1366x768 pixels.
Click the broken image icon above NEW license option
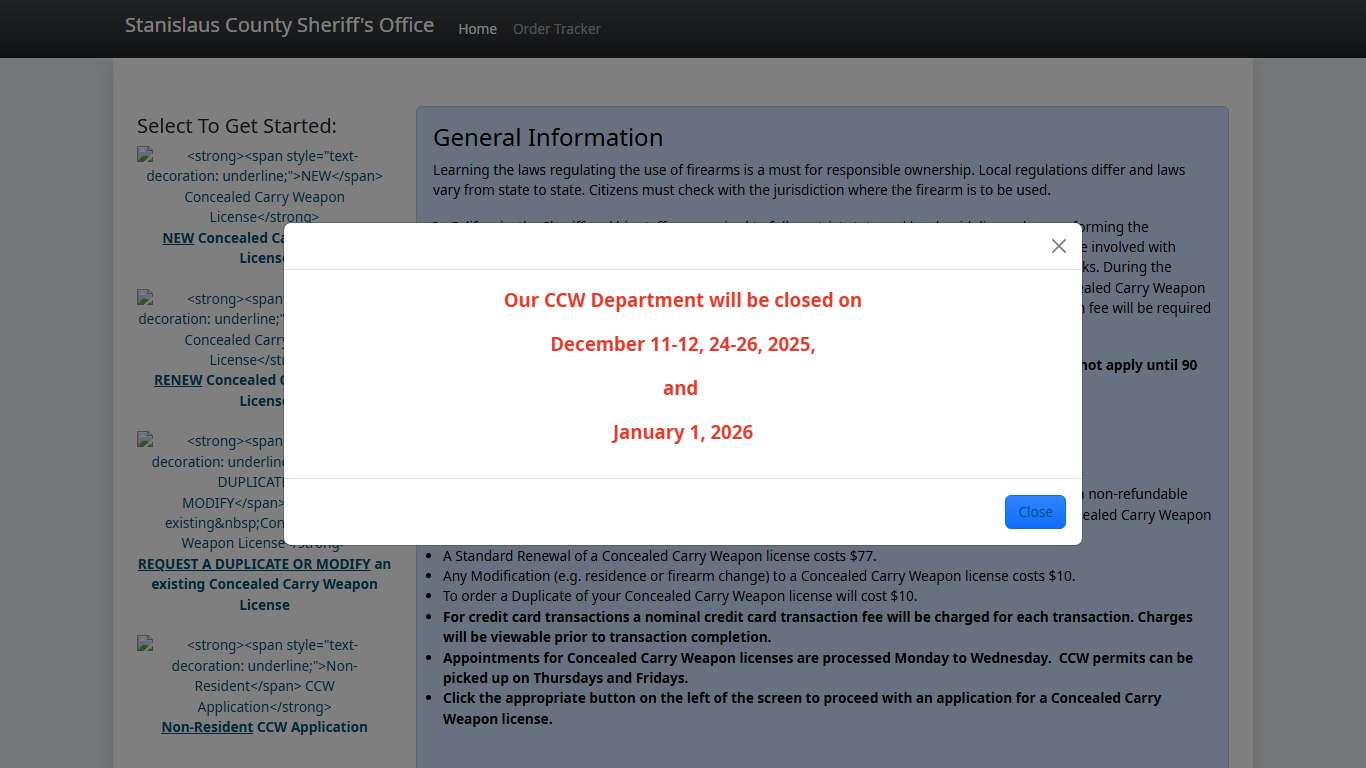pyautogui.click(x=146, y=155)
